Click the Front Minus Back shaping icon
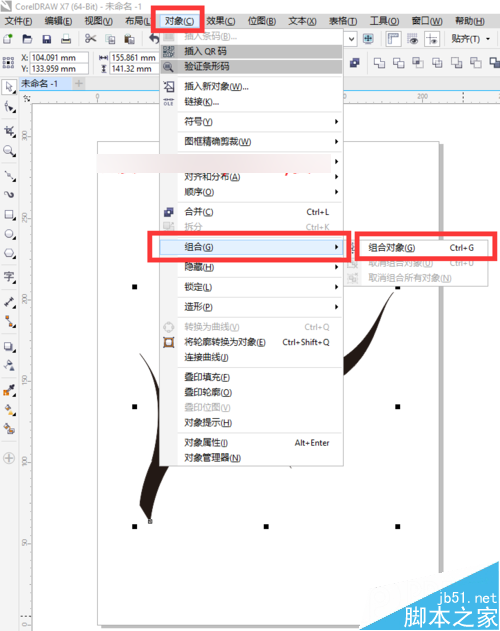Image resolution: width=500 pixels, height=631 pixels. 457,63
